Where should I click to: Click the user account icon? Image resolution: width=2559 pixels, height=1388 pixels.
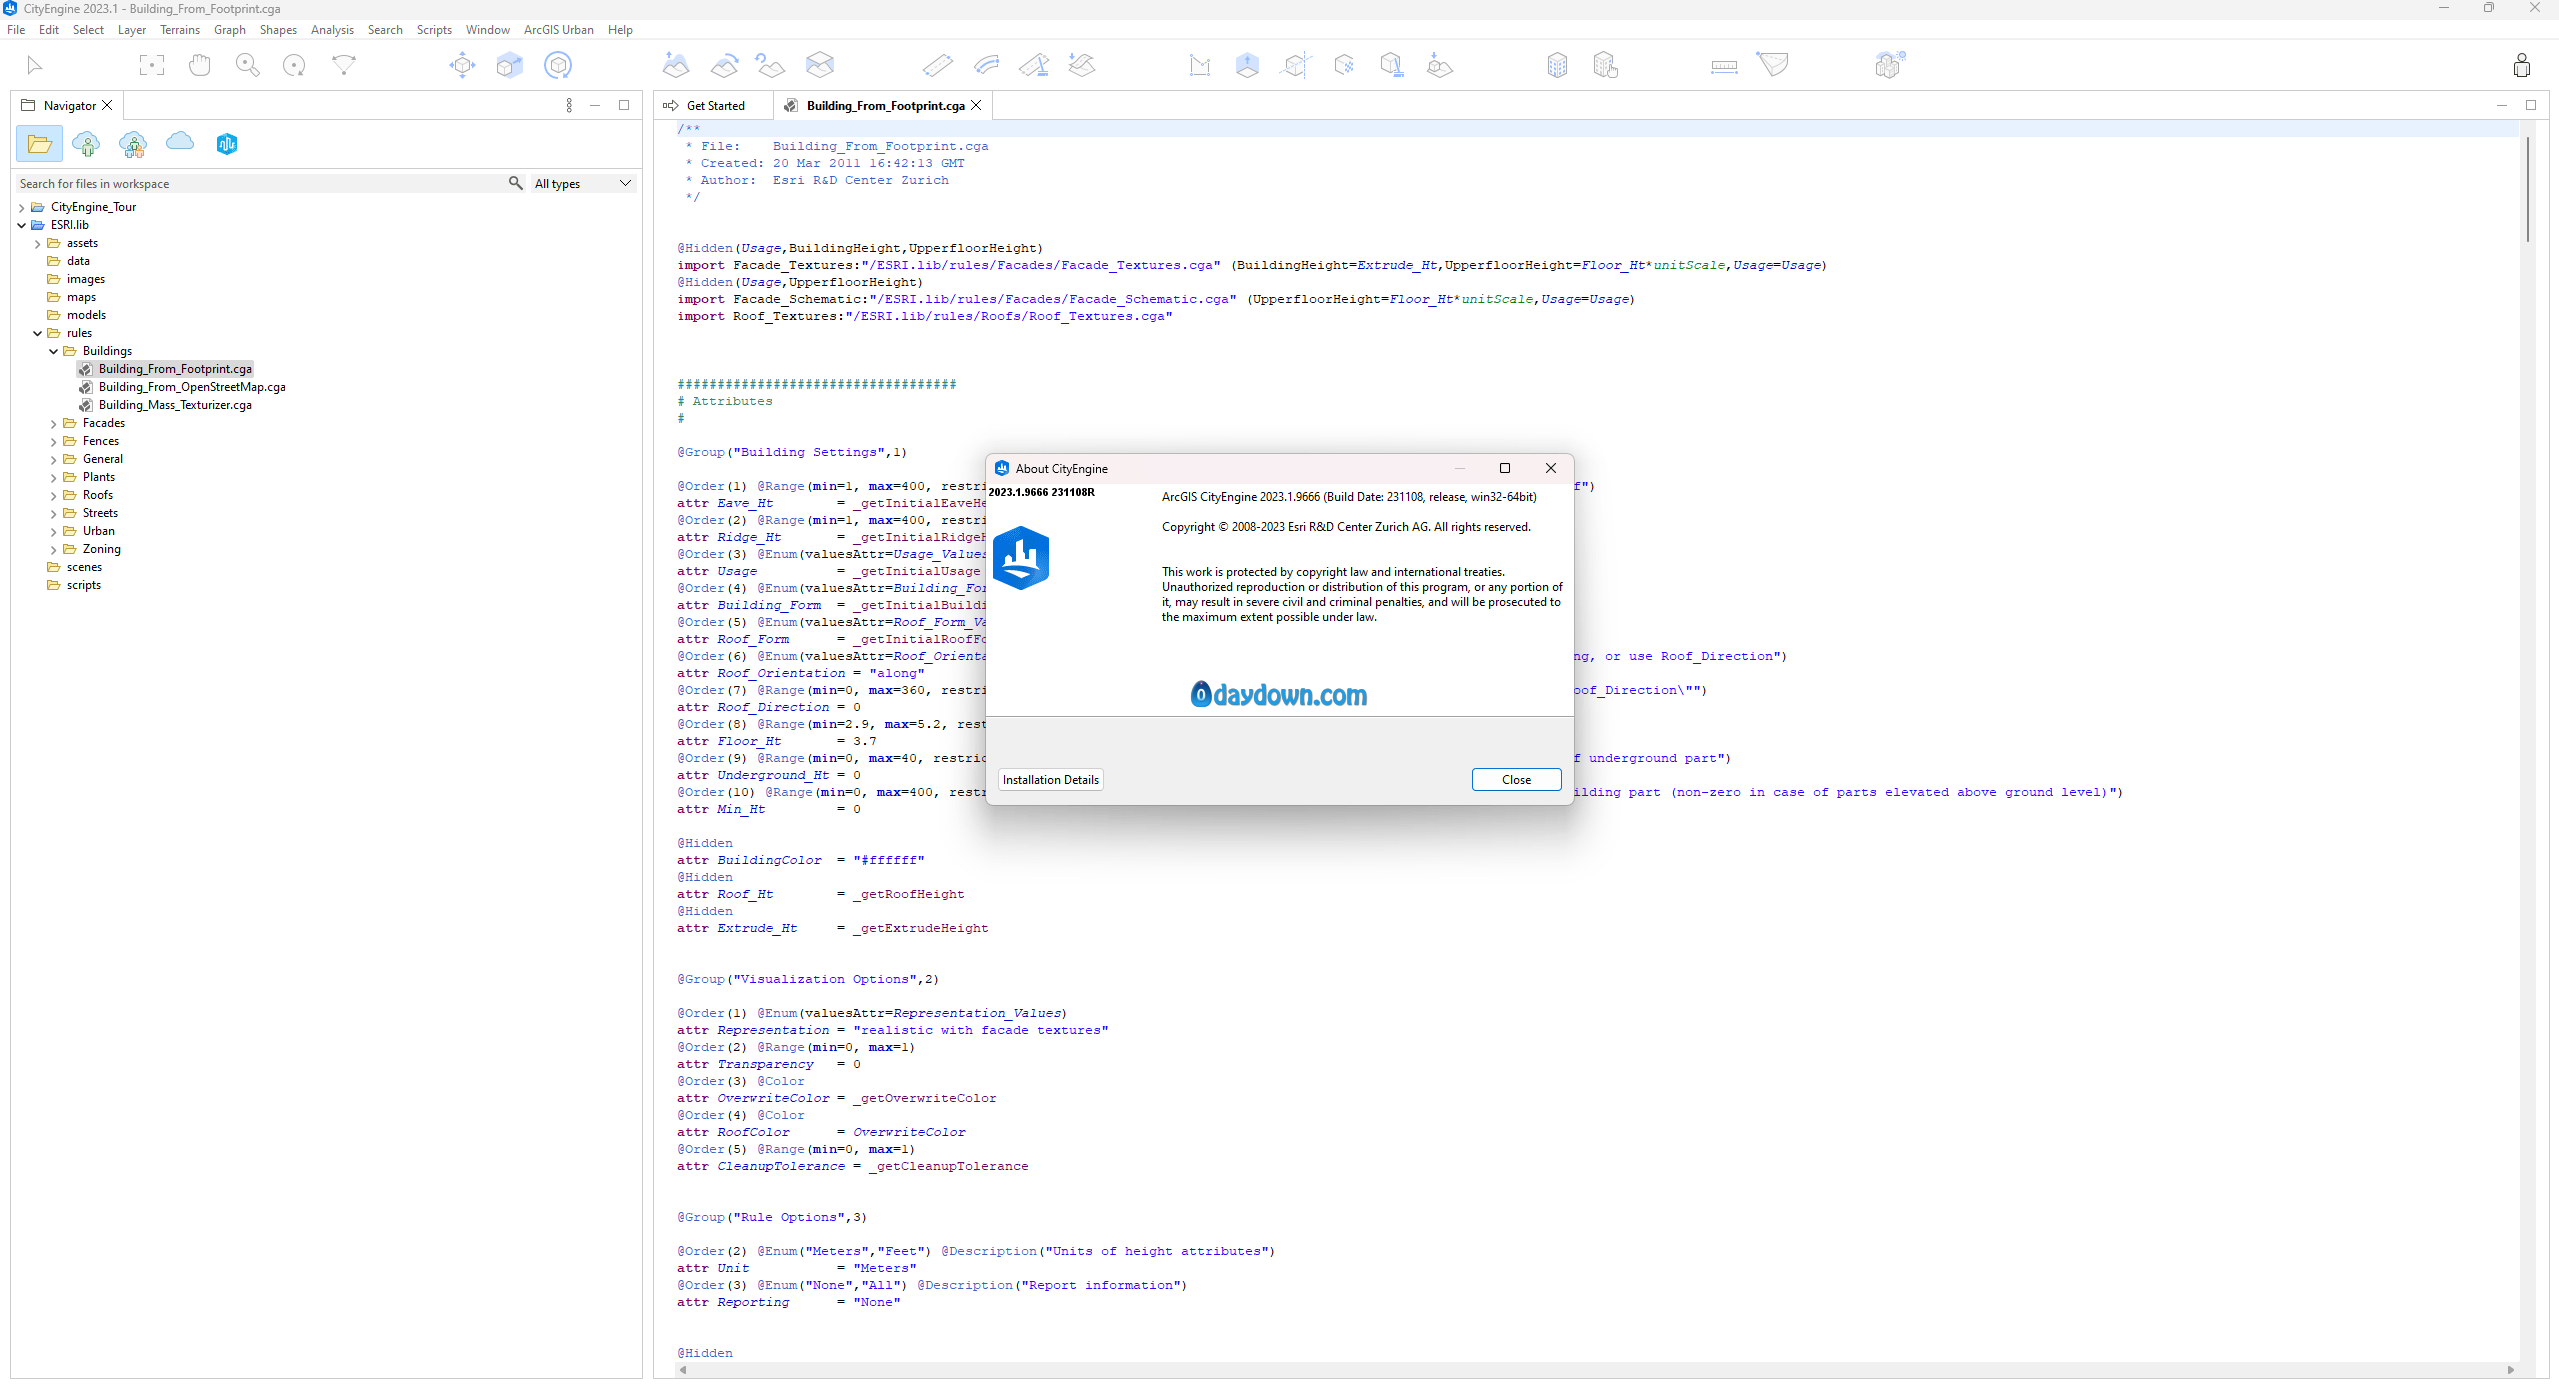pyautogui.click(x=2521, y=66)
